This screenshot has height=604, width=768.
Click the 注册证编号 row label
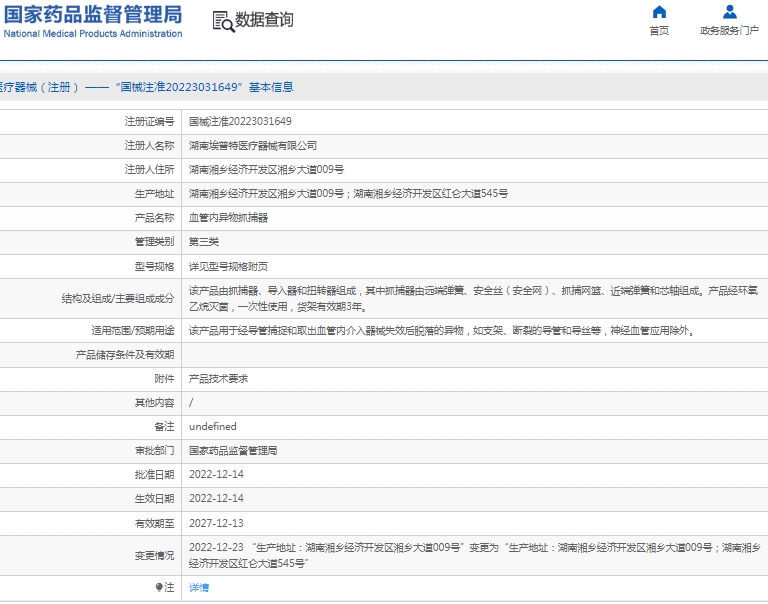click(149, 121)
